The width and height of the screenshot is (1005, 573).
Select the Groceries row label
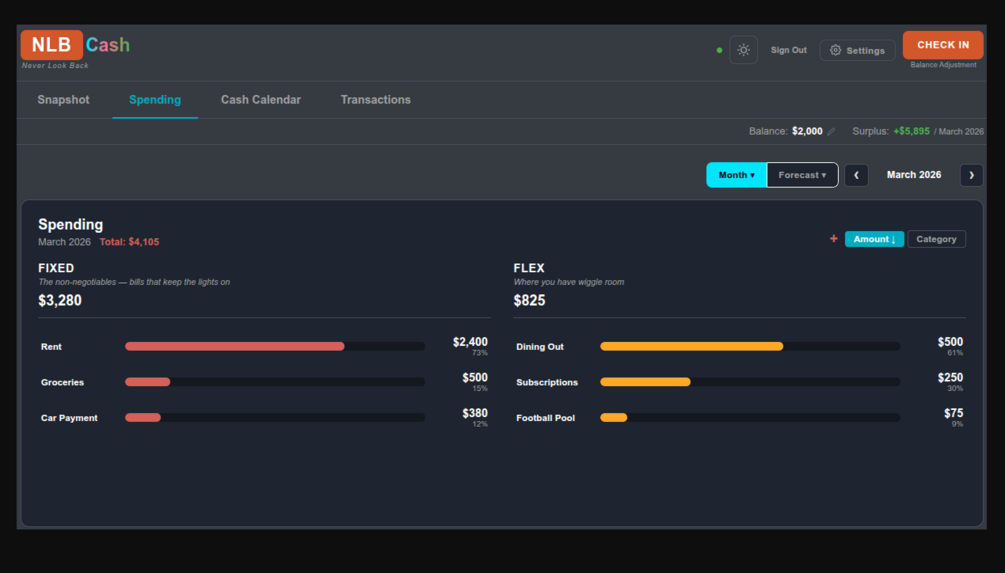tap(62, 383)
